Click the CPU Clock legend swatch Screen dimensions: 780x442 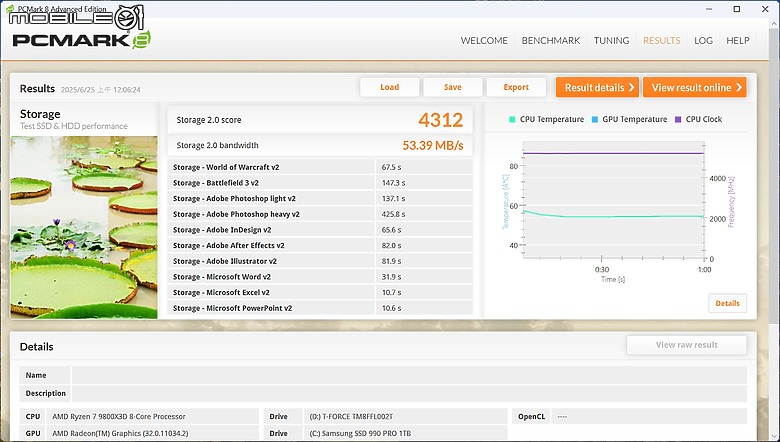(x=678, y=119)
